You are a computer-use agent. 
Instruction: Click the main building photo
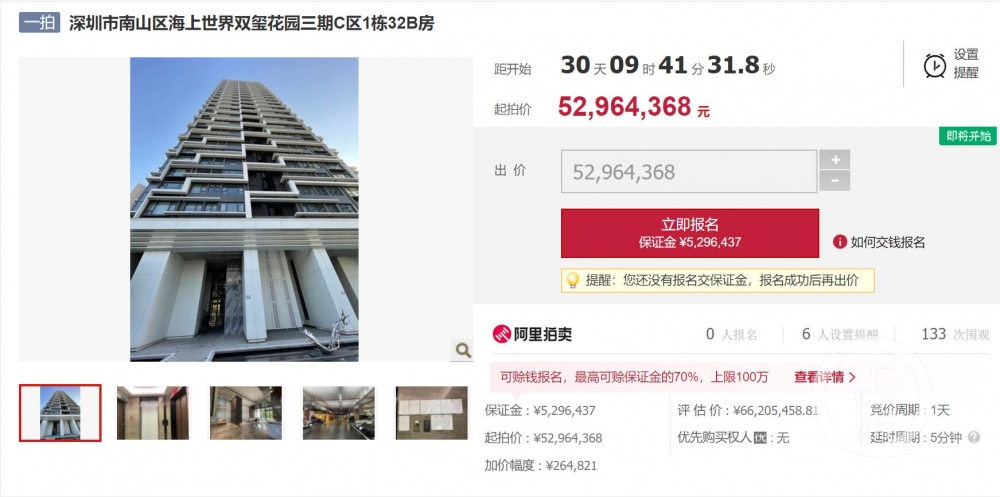coord(244,209)
